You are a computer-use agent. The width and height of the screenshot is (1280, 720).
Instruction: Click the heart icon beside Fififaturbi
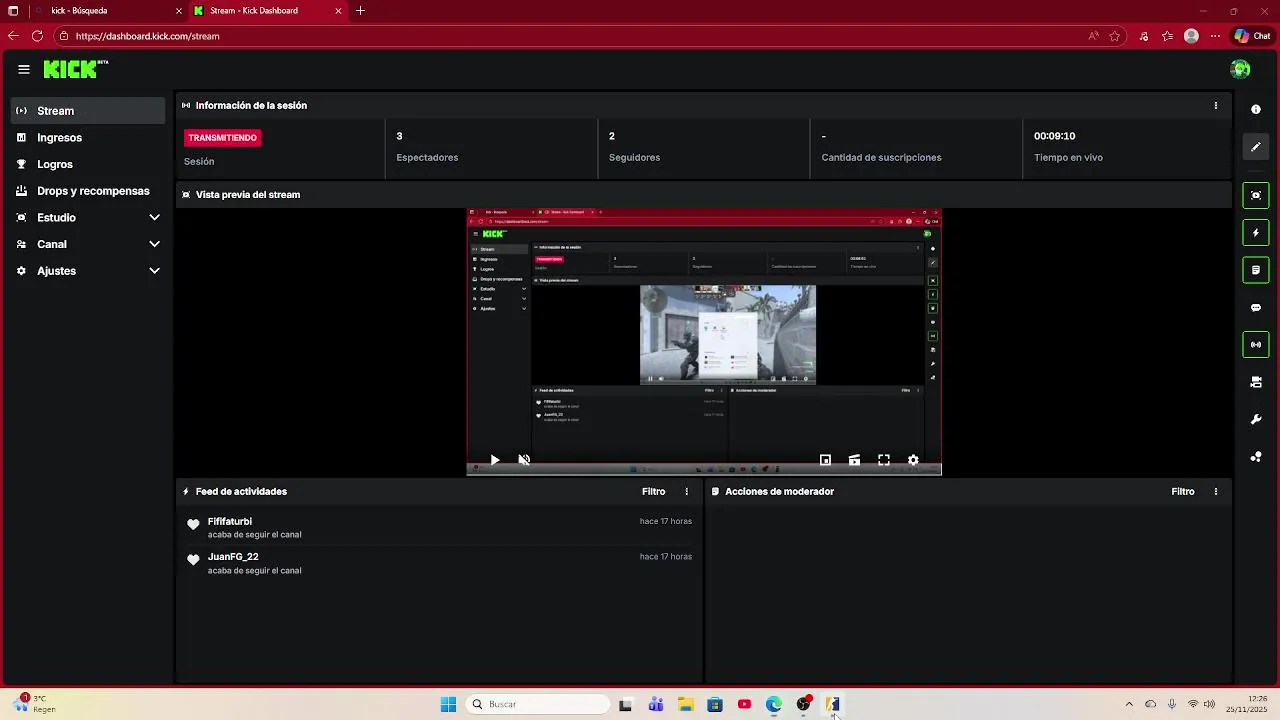click(193, 524)
